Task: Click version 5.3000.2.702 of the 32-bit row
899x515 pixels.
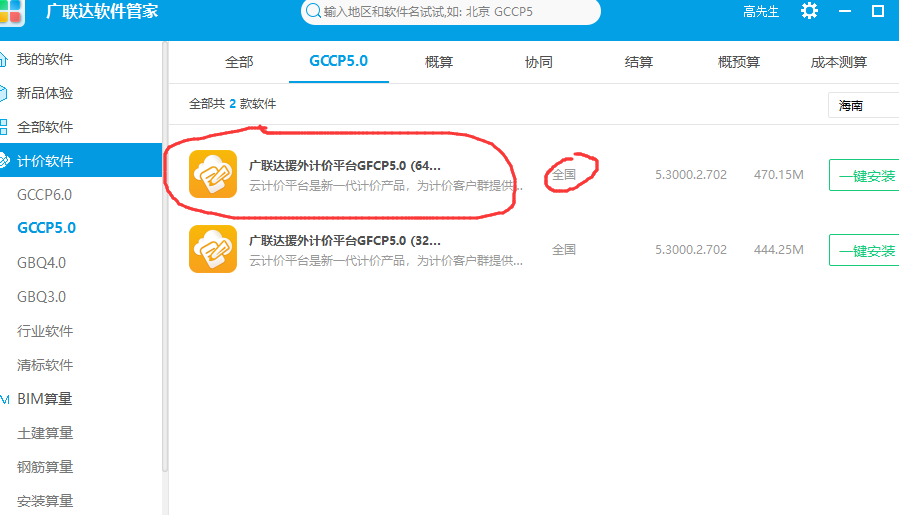Action: pos(691,249)
